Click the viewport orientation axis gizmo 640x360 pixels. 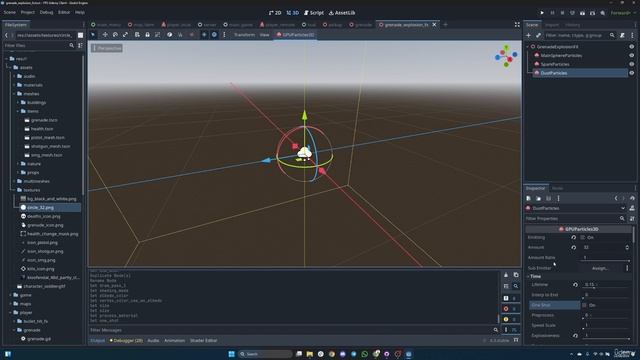tap(506, 56)
